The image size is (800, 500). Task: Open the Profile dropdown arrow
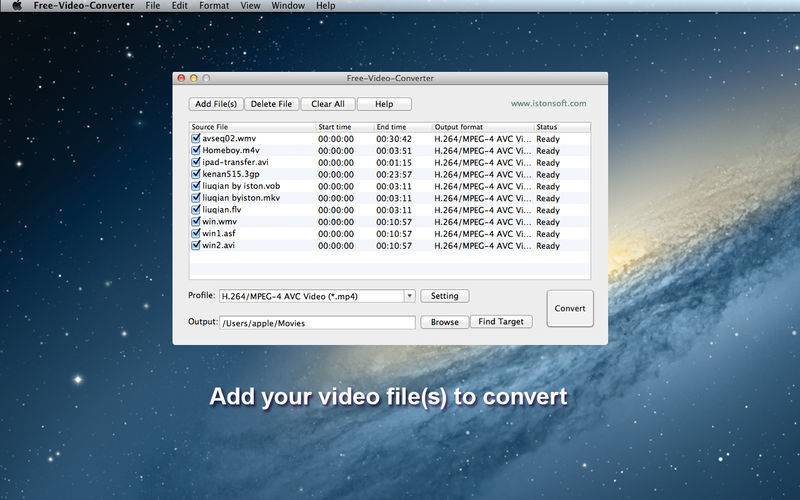pyautogui.click(x=409, y=296)
